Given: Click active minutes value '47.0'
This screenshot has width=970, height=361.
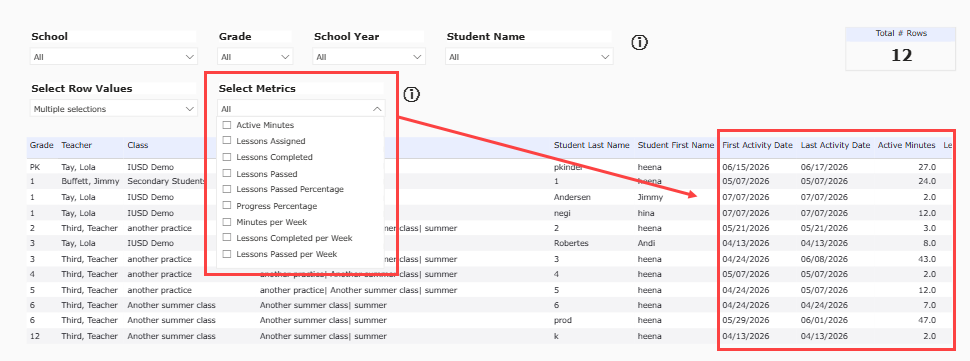Looking at the screenshot, I should pyautogui.click(x=926, y=320).
